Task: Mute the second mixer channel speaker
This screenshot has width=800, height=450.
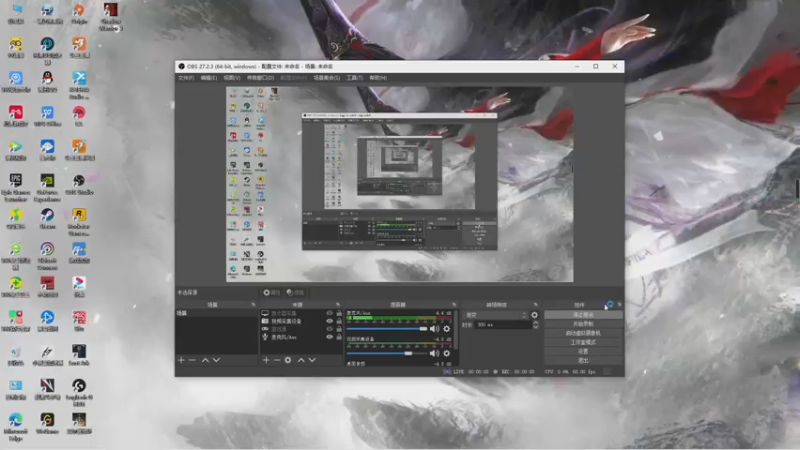Action: click(x=434, y=353)
